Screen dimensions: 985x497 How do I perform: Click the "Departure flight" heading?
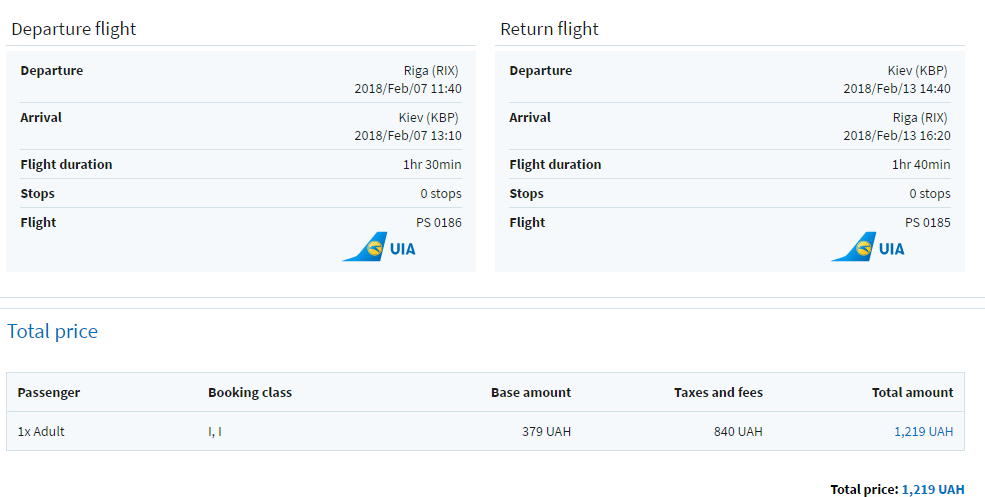click(x=74, y=29)
